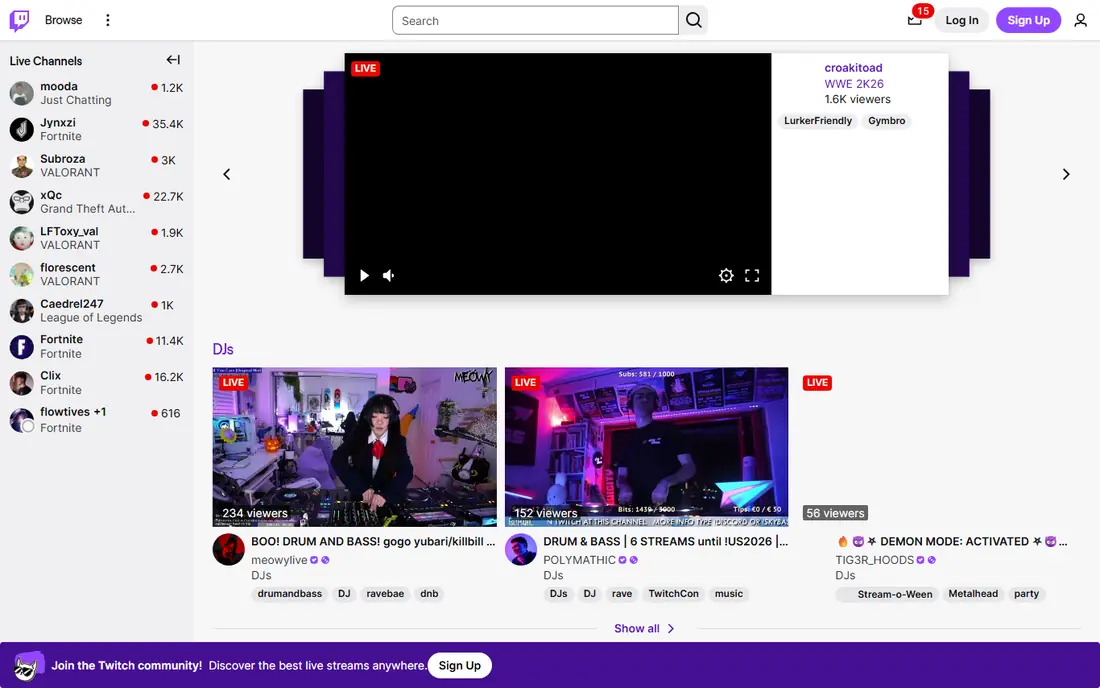The image size is (1100, 688).
Task: Open the TIG3R_HOODS stream thumbnail
Action: [x=938, y=447]
